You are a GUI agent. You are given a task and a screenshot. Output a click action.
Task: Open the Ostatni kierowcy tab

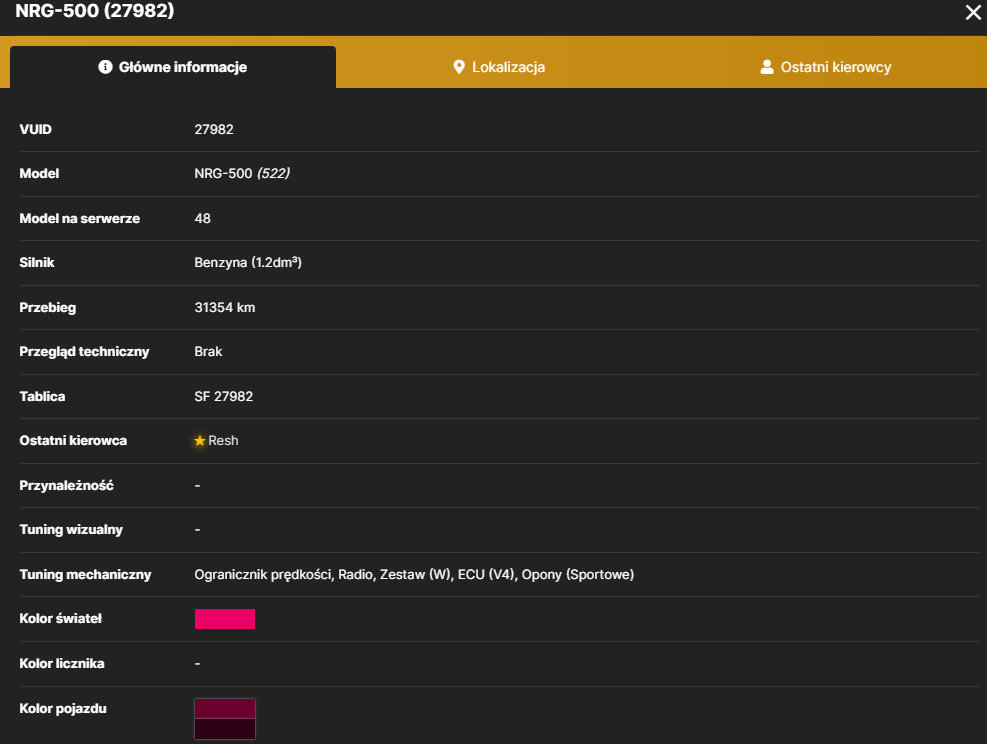[x=825, y=67]
